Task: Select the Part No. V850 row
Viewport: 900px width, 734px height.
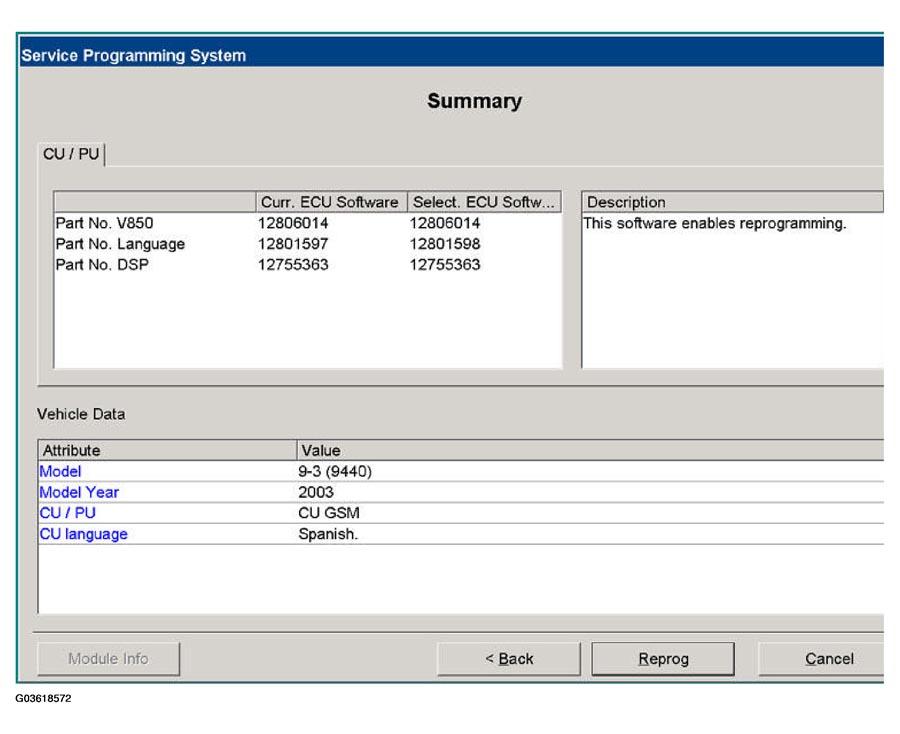Action: (x=307, y=223)
